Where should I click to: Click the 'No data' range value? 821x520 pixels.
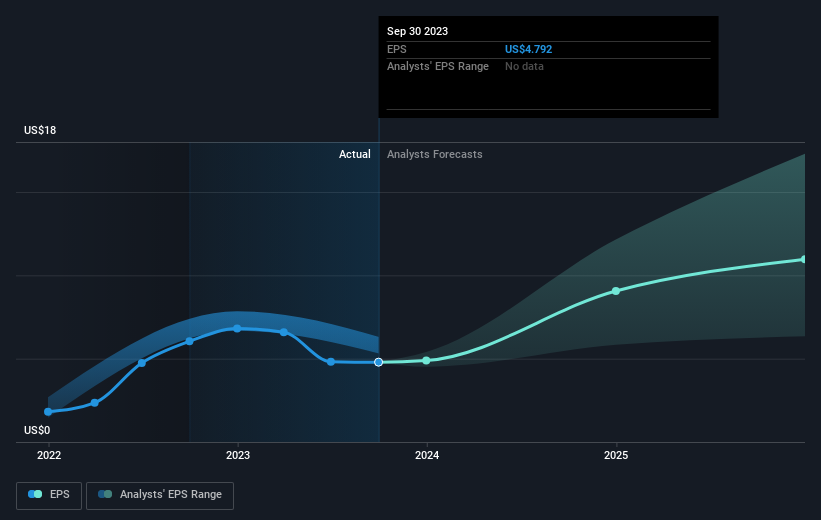point(524,67)
